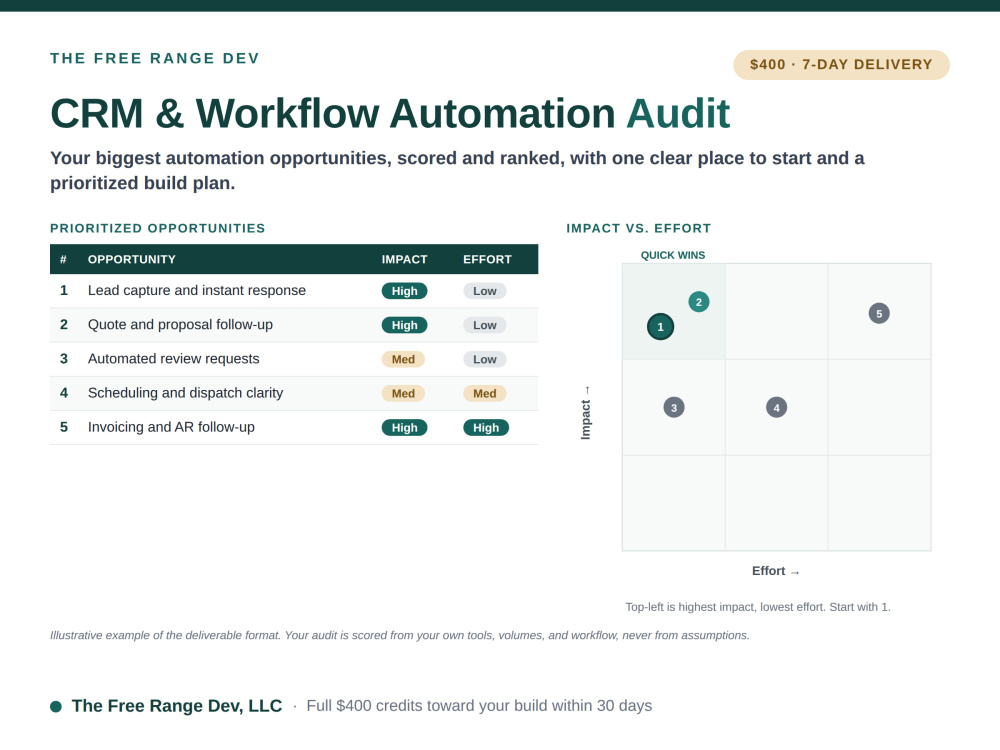The height and width of the screenshot is (750, 1000).
Task: Click chart marker 2 in the matrix
Action: [x=699, y=302]
